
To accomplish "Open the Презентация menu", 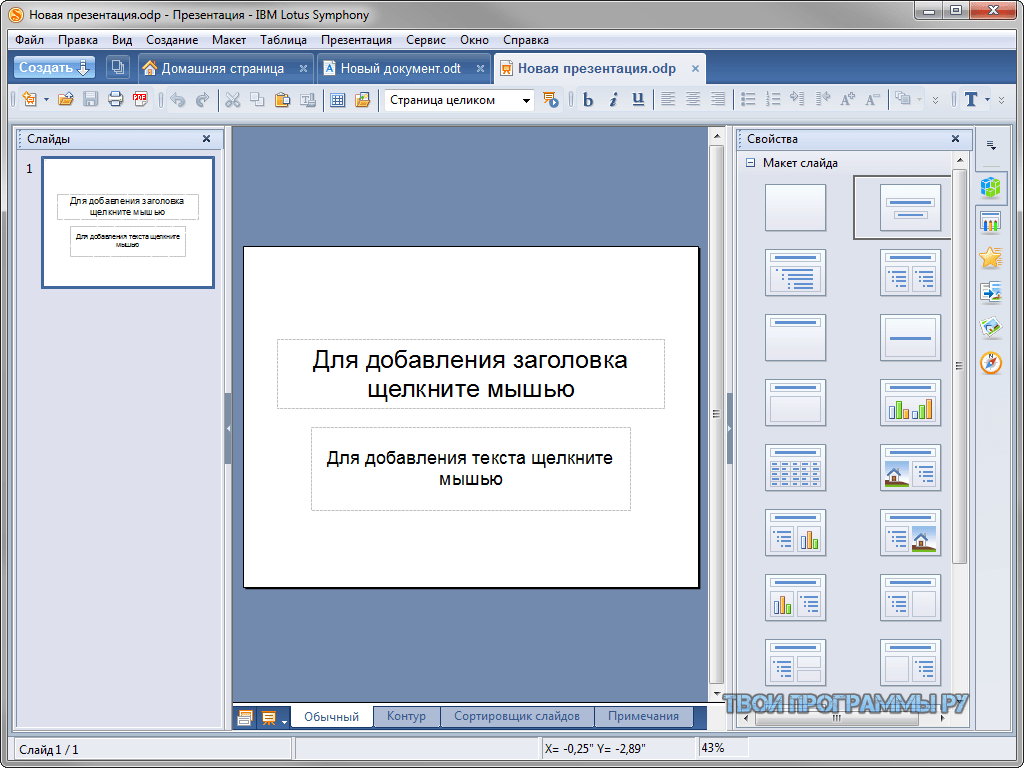I will pos(357,40).
